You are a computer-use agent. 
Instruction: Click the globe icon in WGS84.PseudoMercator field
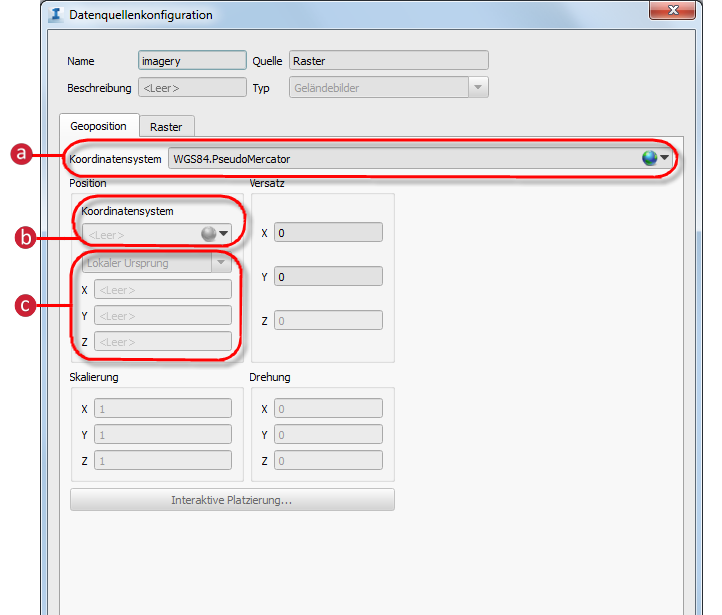tap(649, 158)
